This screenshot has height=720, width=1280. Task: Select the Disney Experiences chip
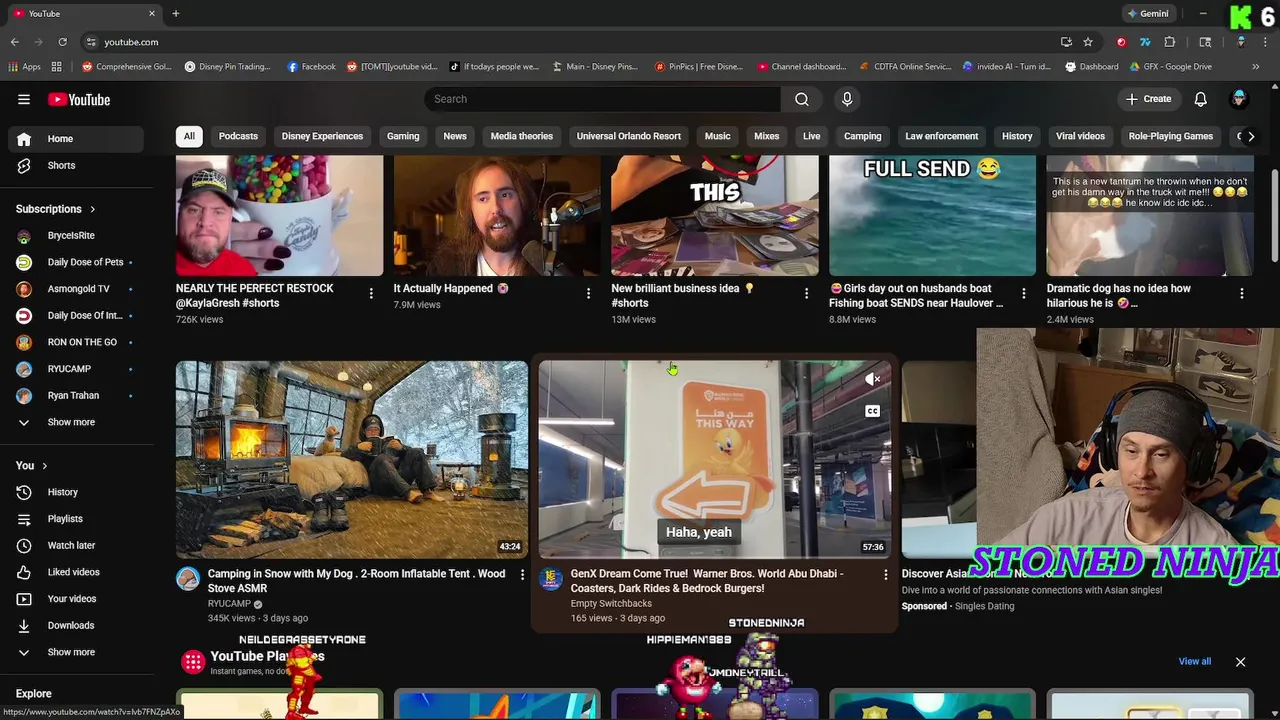[322, 136]
